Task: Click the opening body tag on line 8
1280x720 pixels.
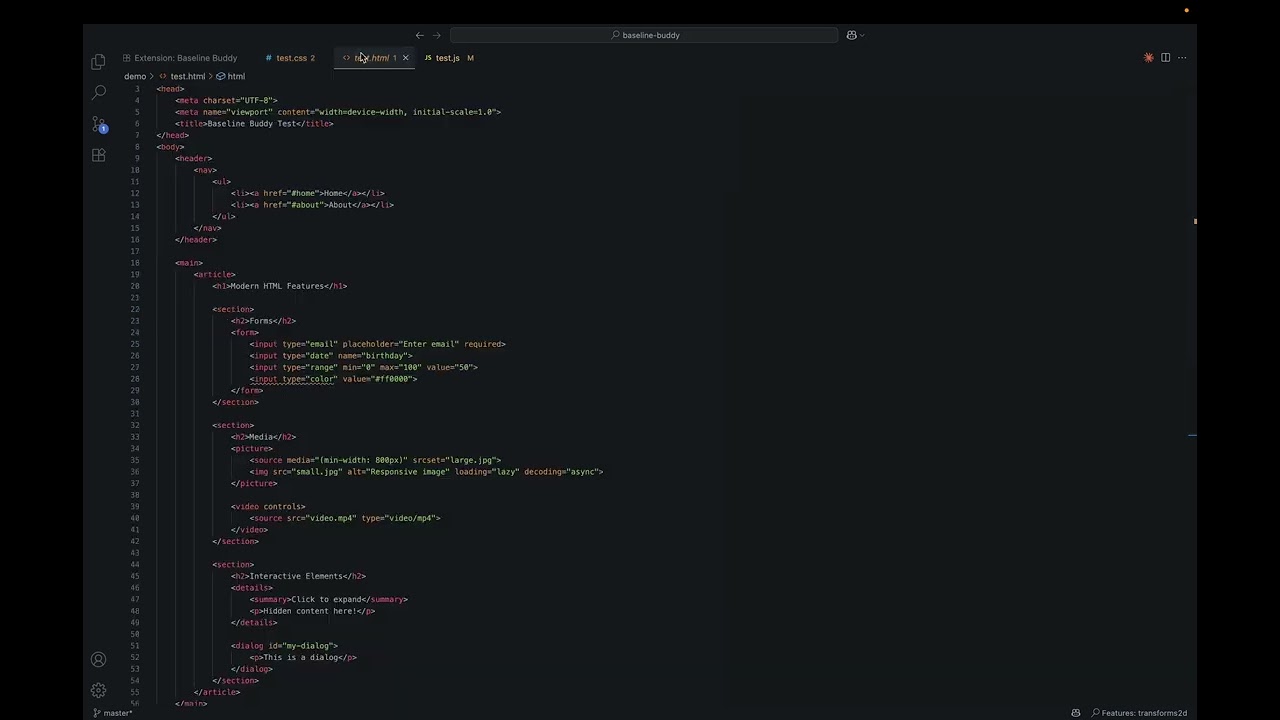Action: (x=170, y=147)
